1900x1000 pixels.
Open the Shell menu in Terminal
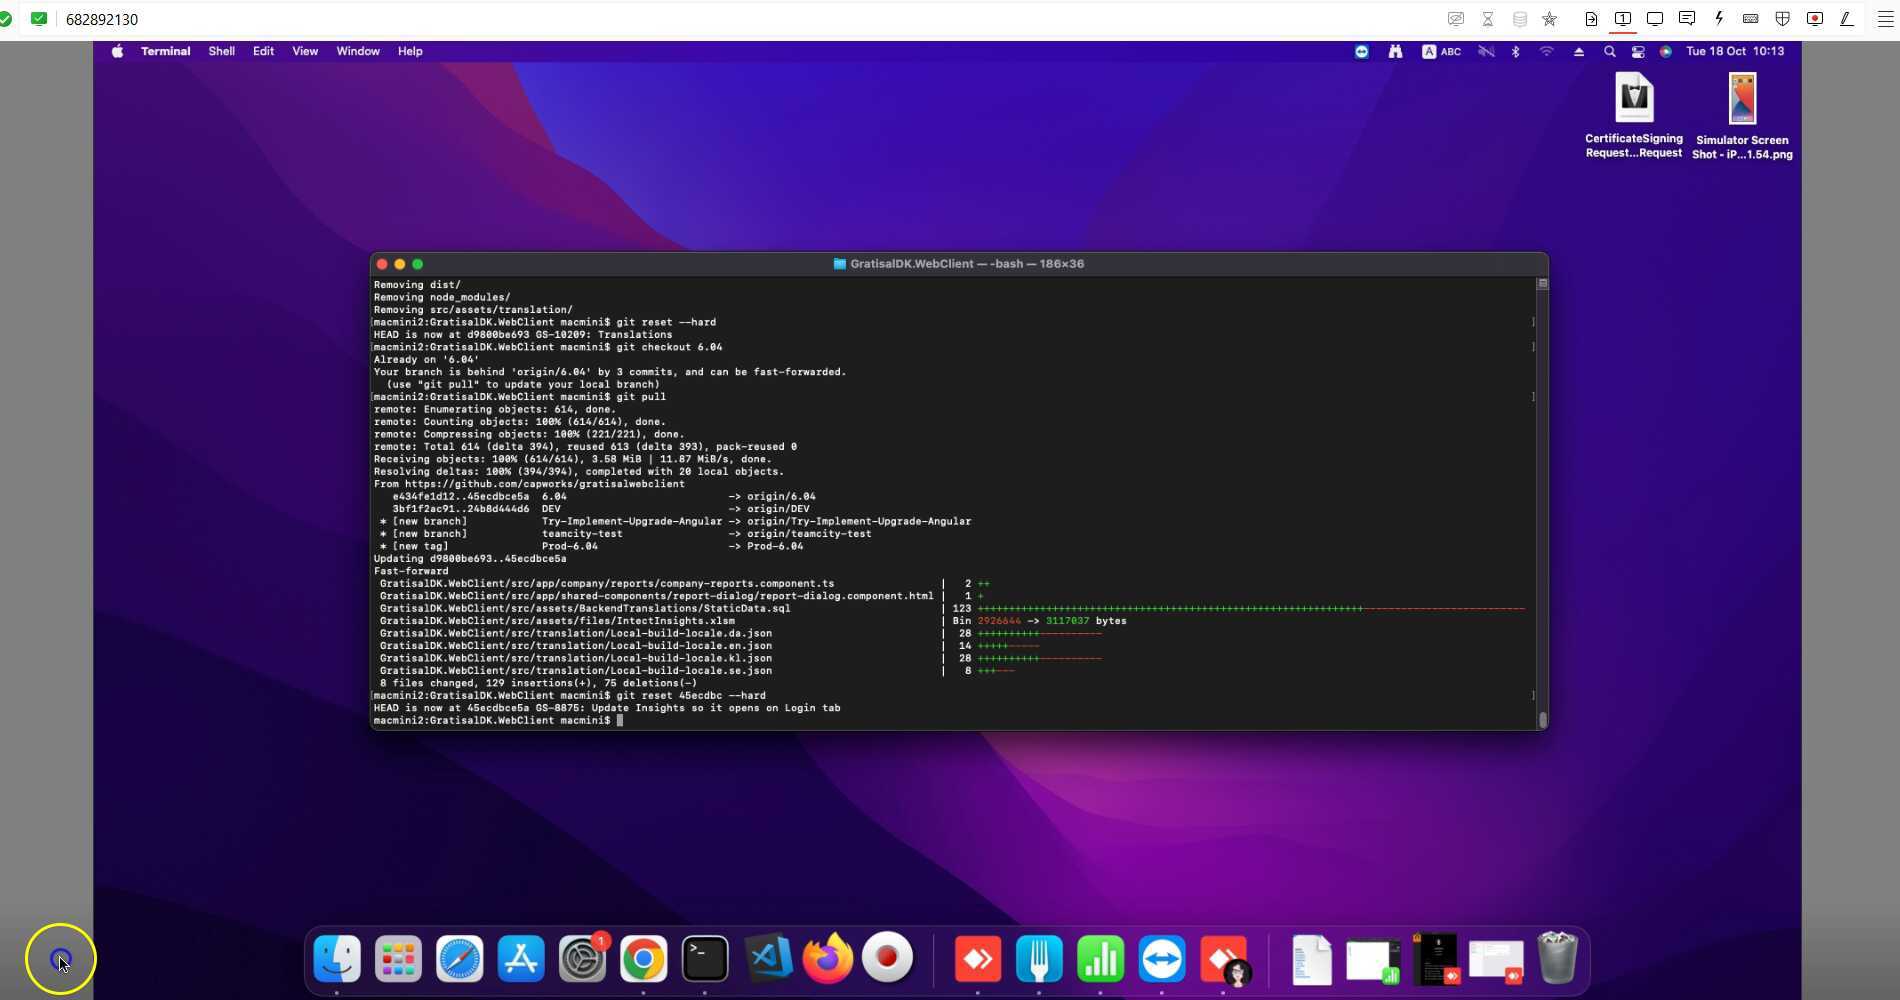[221, 51]
